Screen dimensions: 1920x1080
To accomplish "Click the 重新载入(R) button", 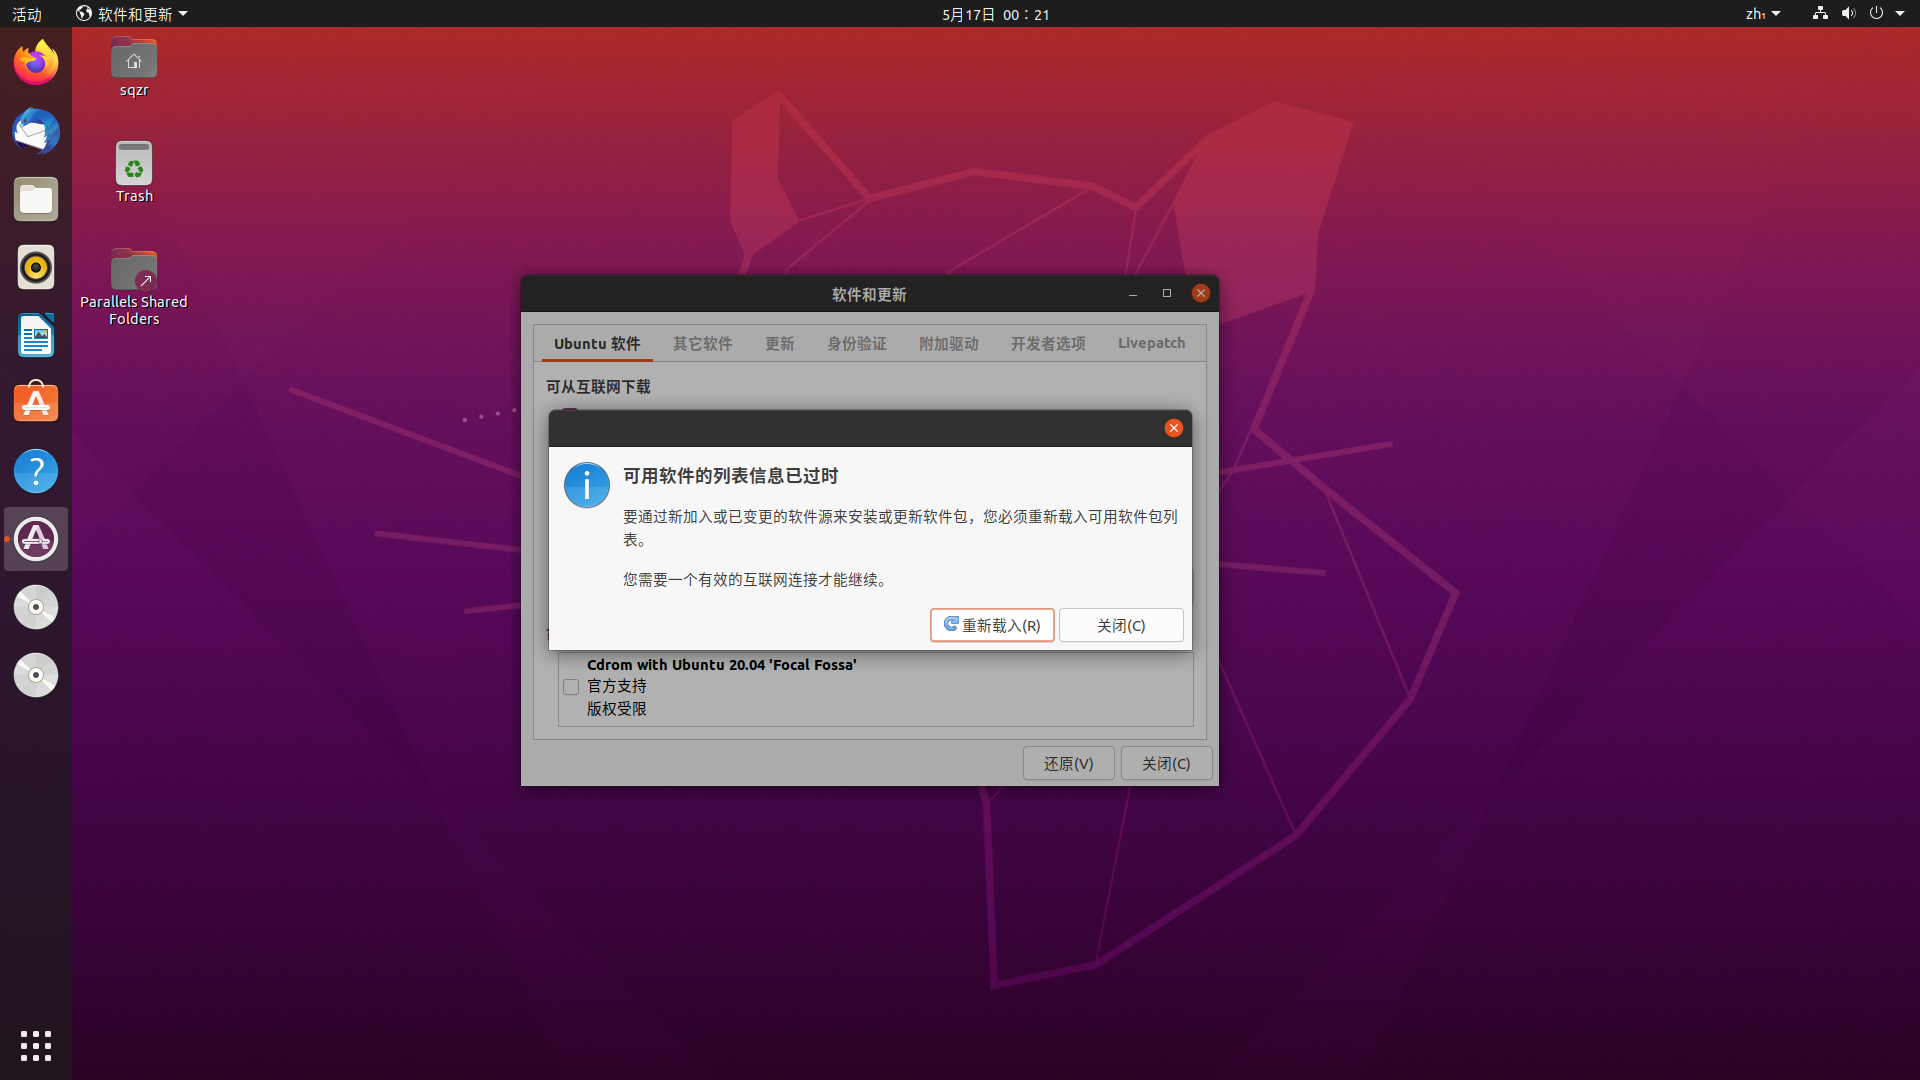I will [992, 625].
